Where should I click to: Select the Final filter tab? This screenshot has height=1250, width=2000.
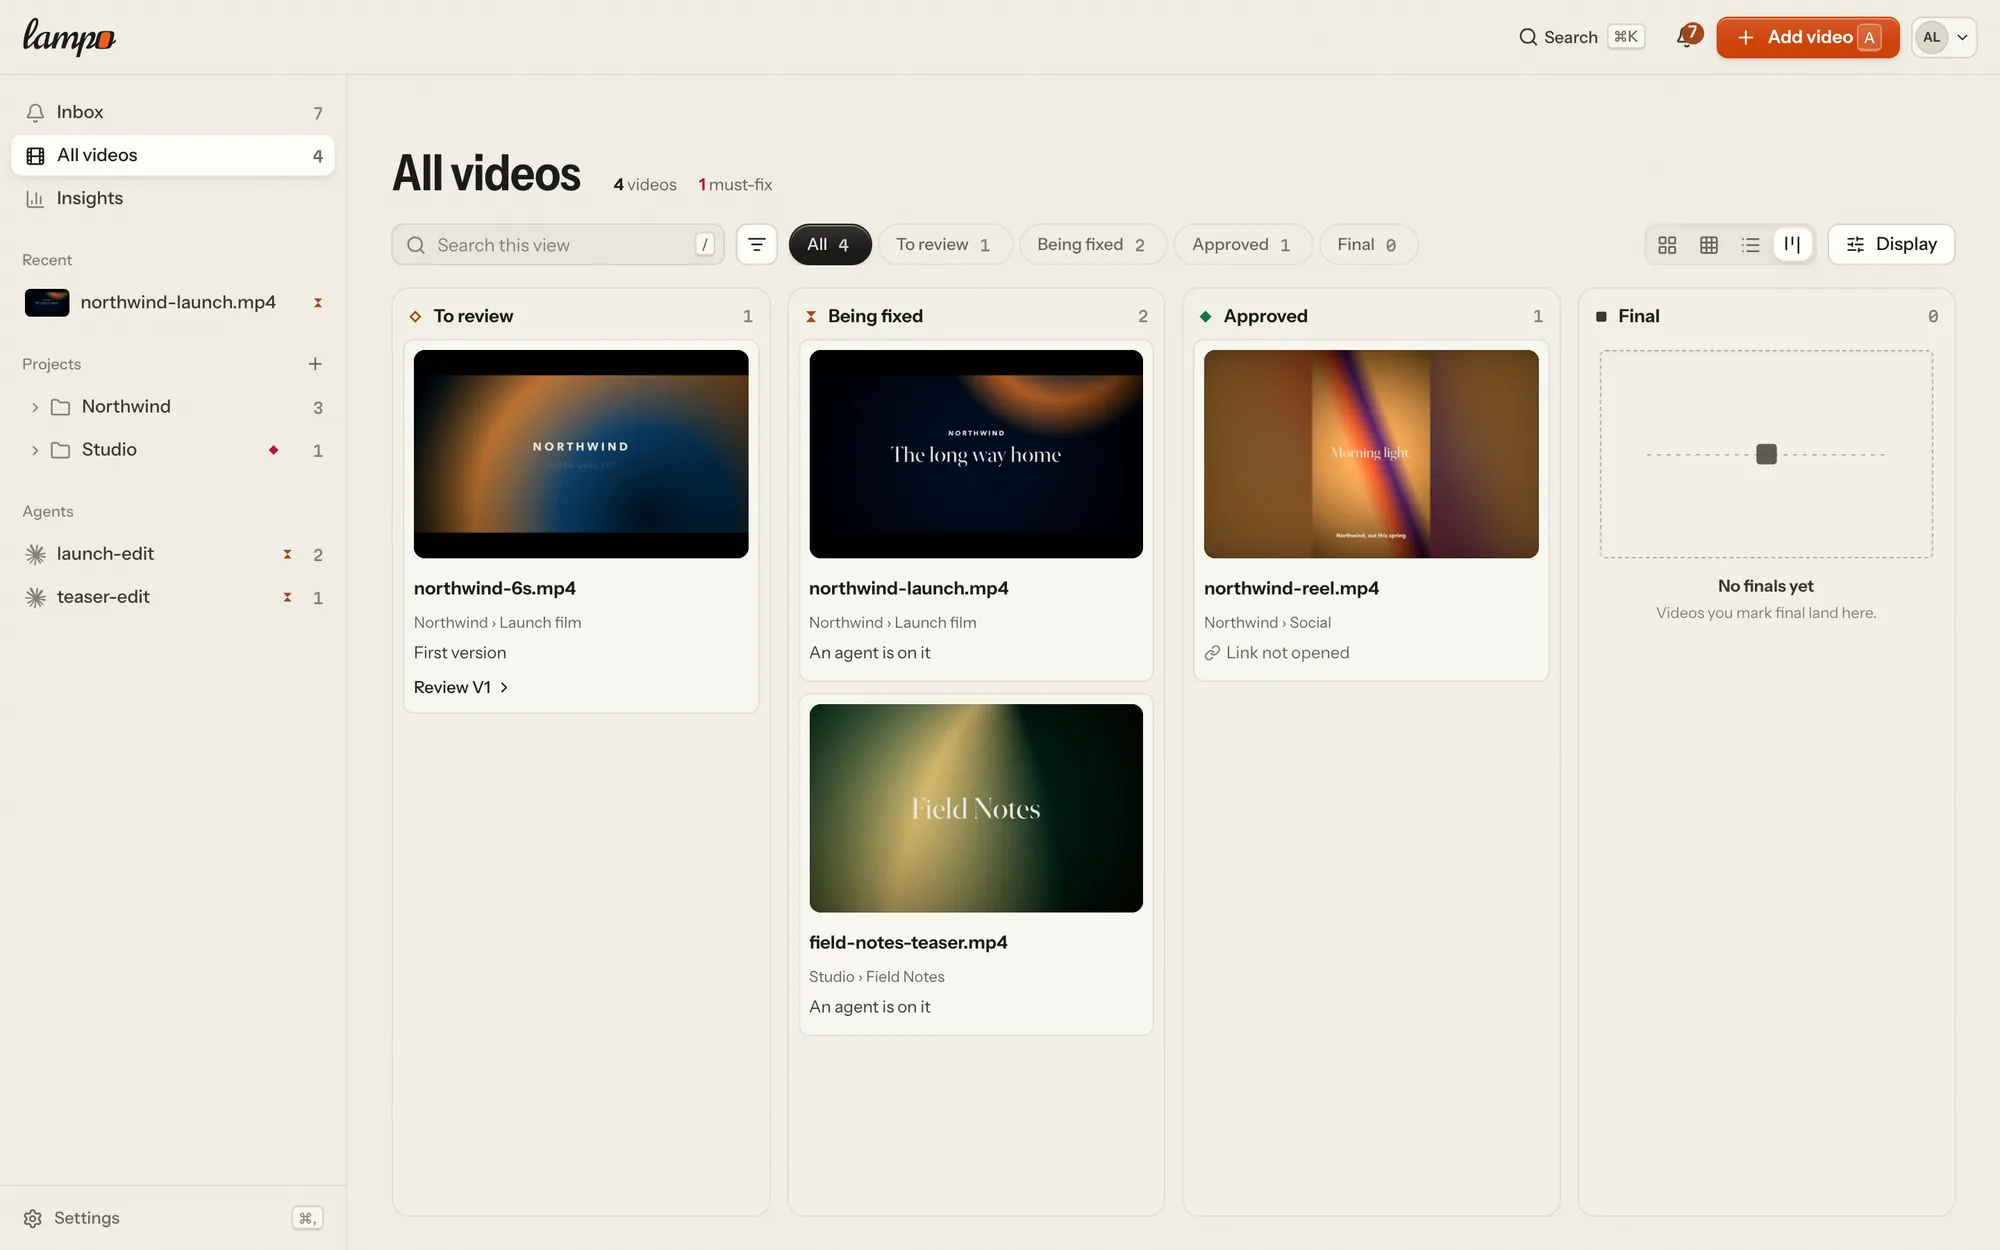click(x=1367, y=245)
